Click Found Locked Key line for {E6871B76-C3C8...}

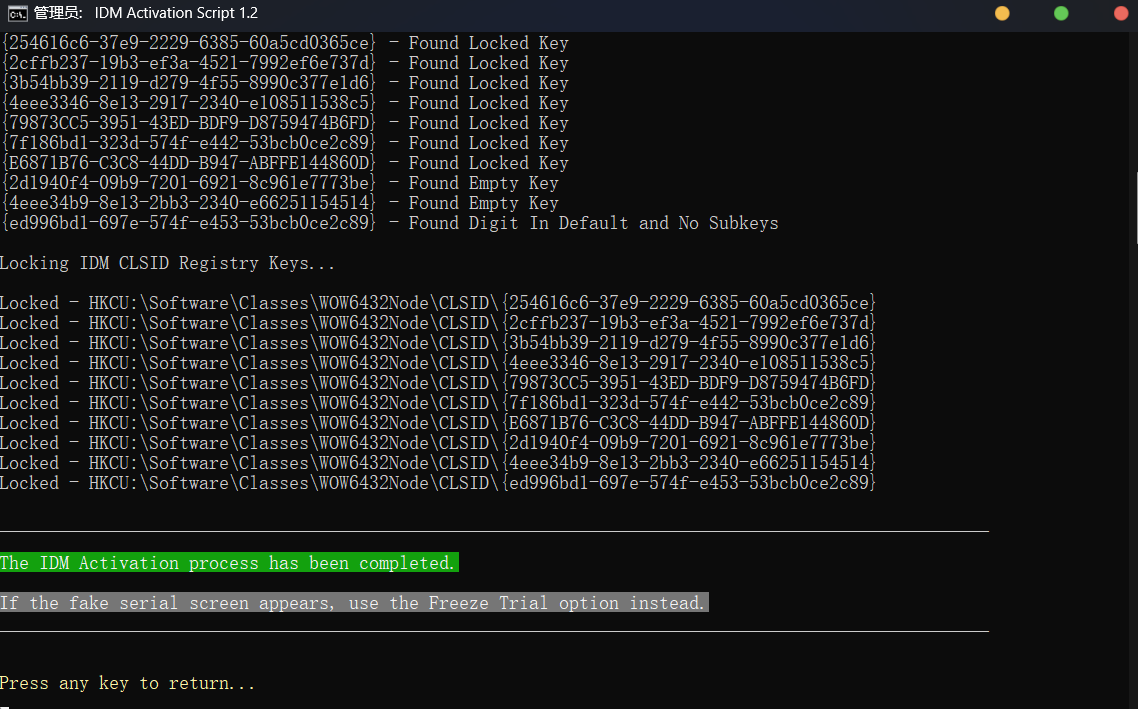point(284,163)
